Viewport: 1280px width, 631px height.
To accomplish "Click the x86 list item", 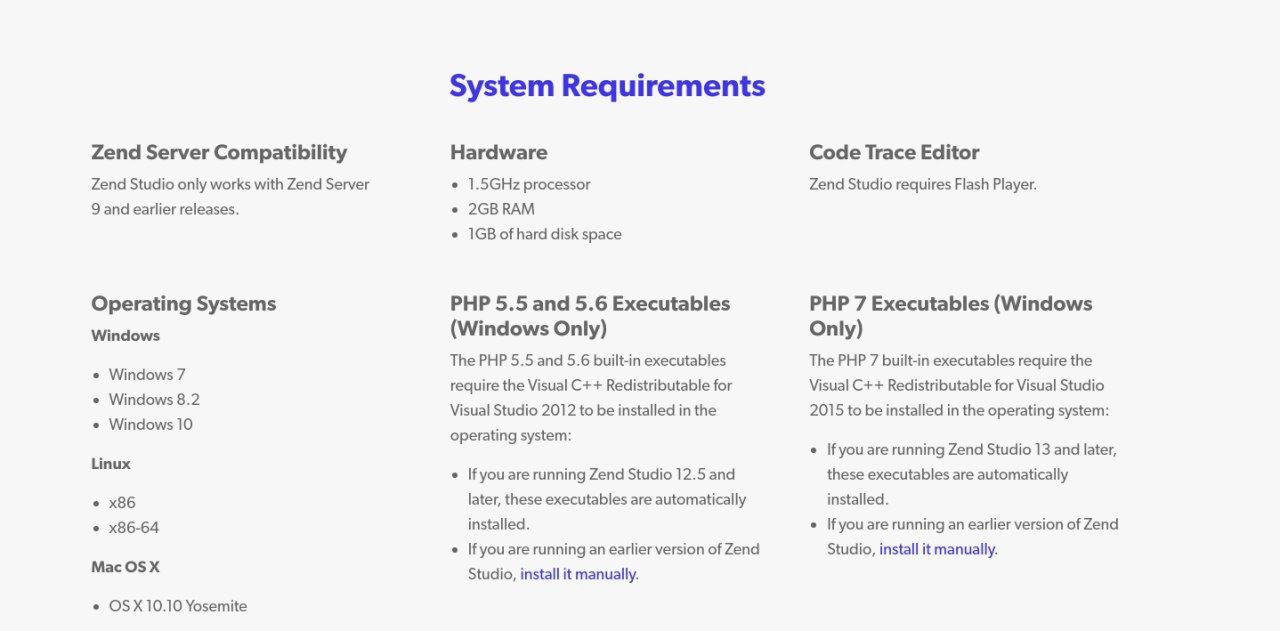I will coord(122,502).
